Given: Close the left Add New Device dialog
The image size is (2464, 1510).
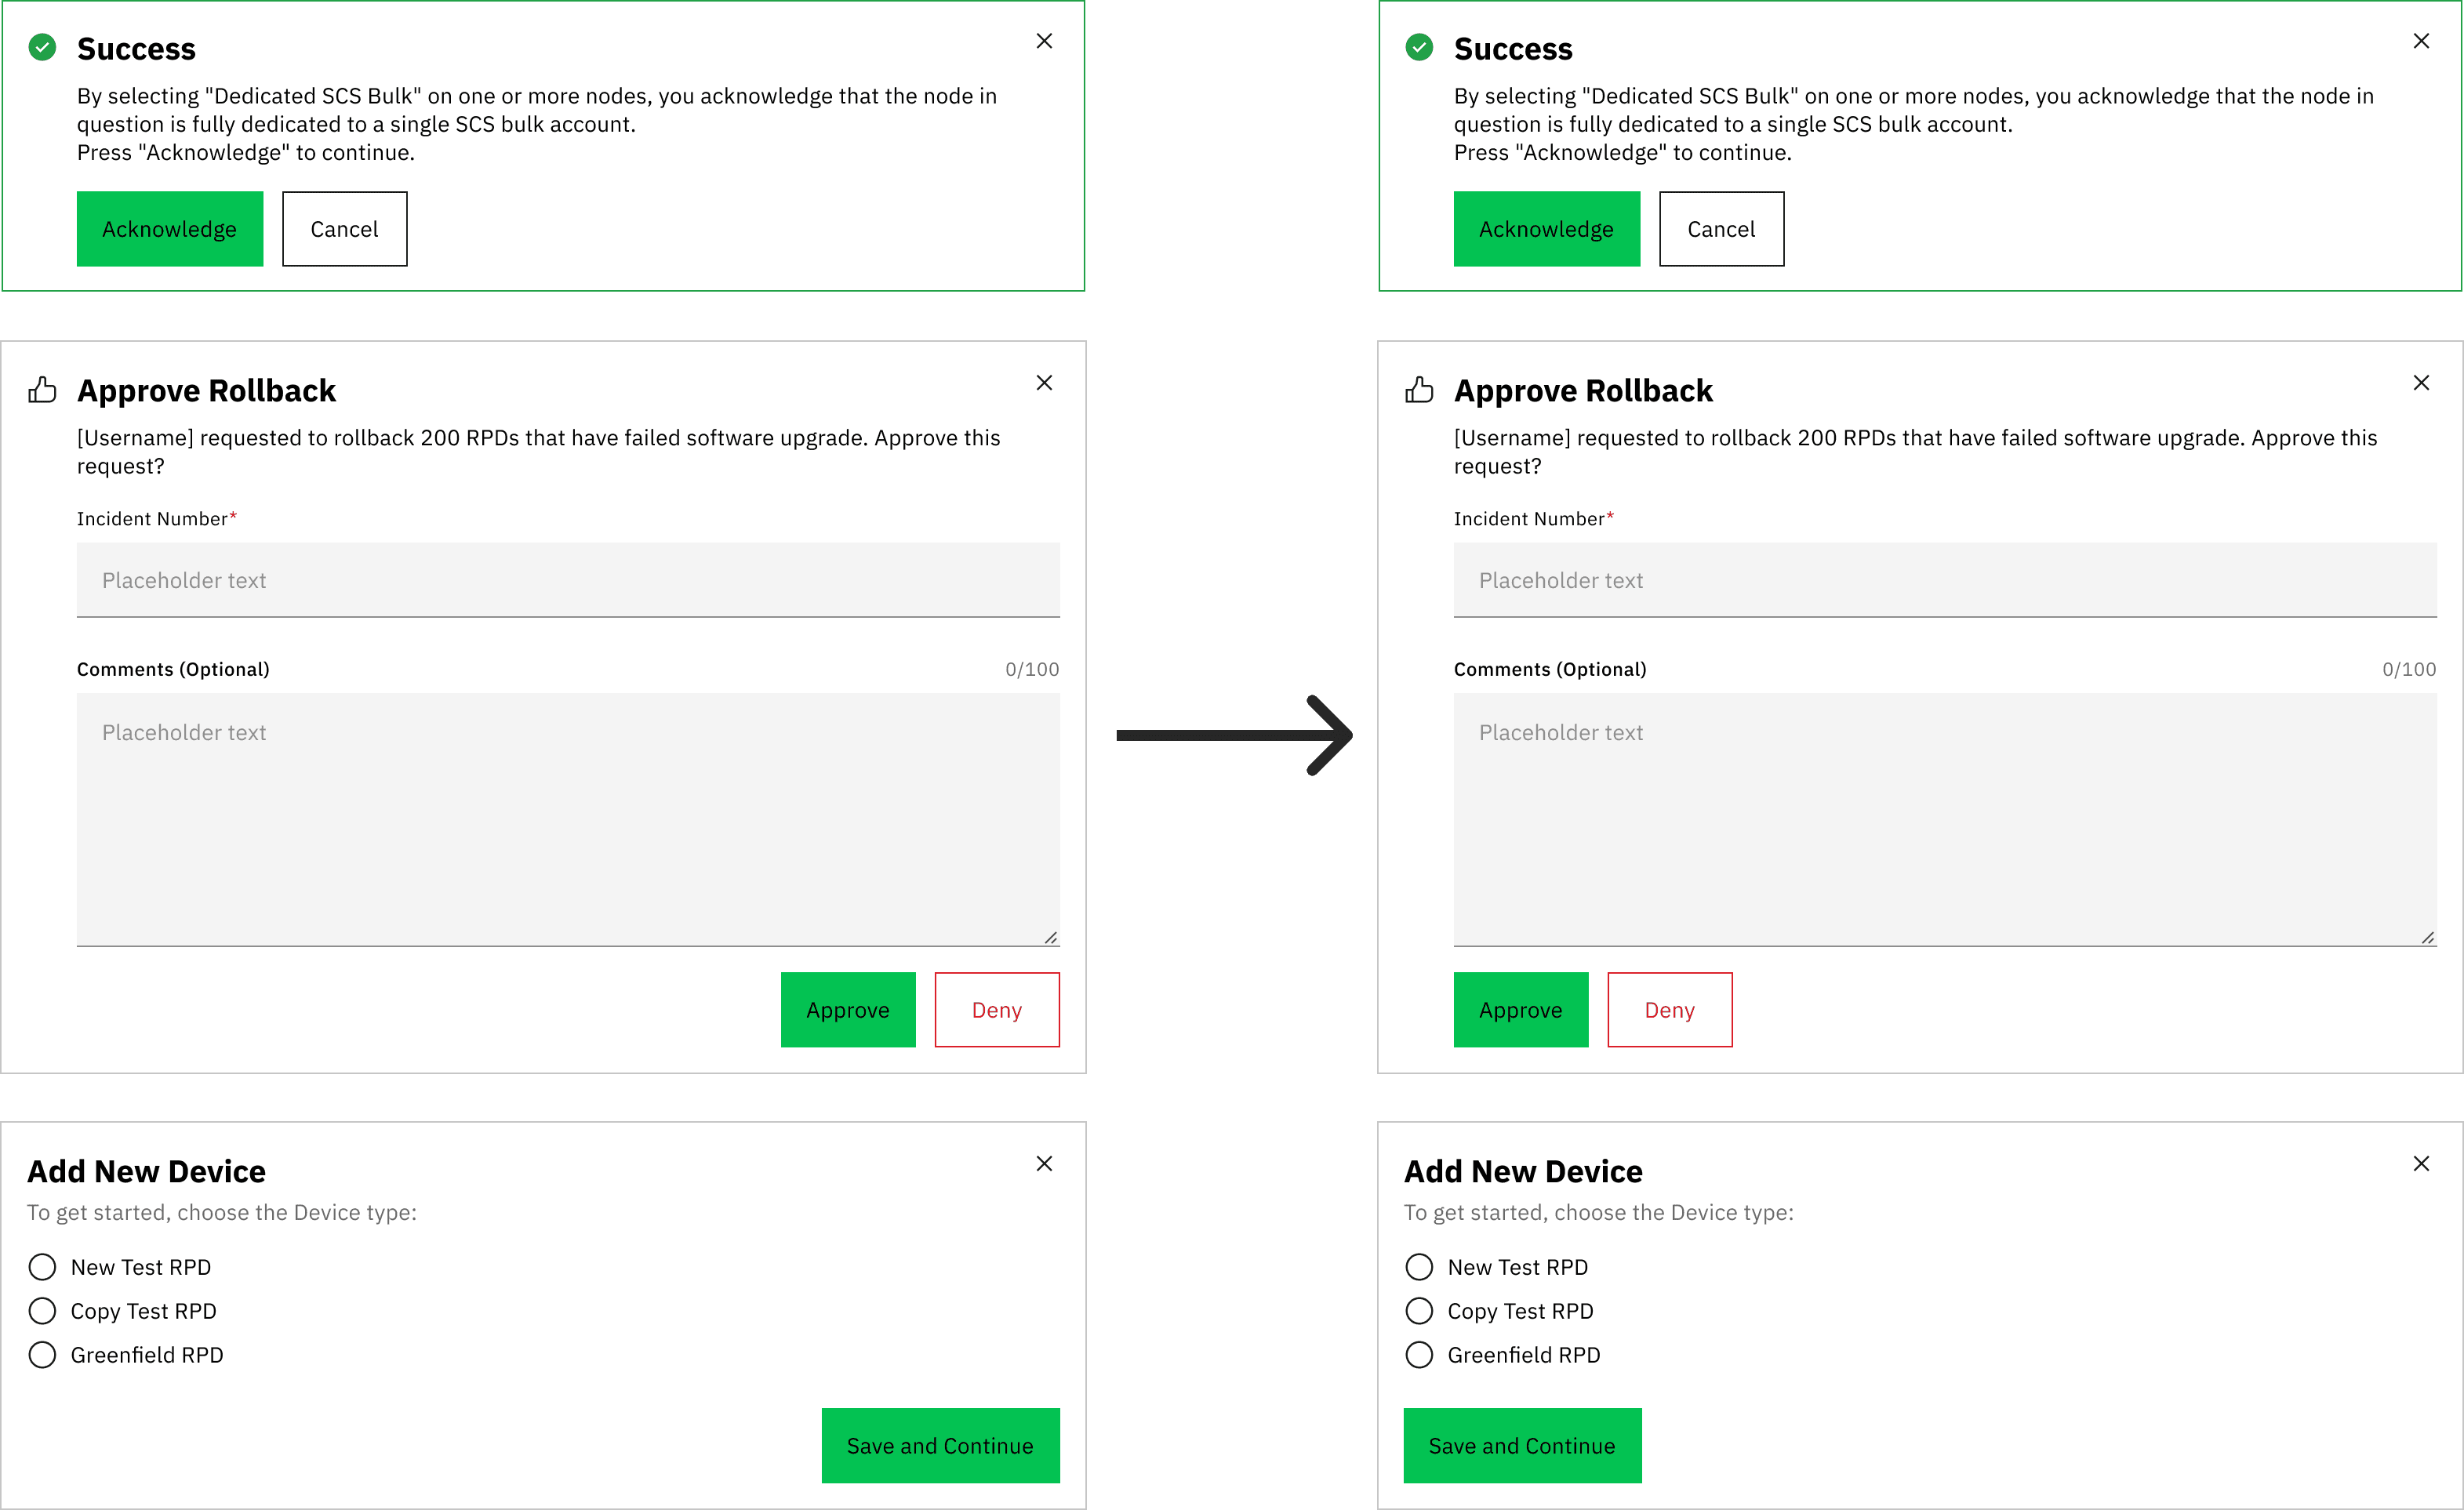Looking at the screenshot, I should [x=1044, y=1163].
